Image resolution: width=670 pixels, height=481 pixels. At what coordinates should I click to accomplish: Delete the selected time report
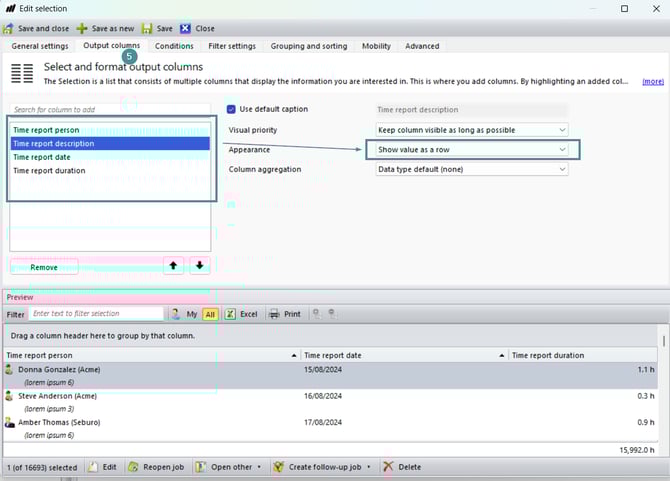coord(402,467)
